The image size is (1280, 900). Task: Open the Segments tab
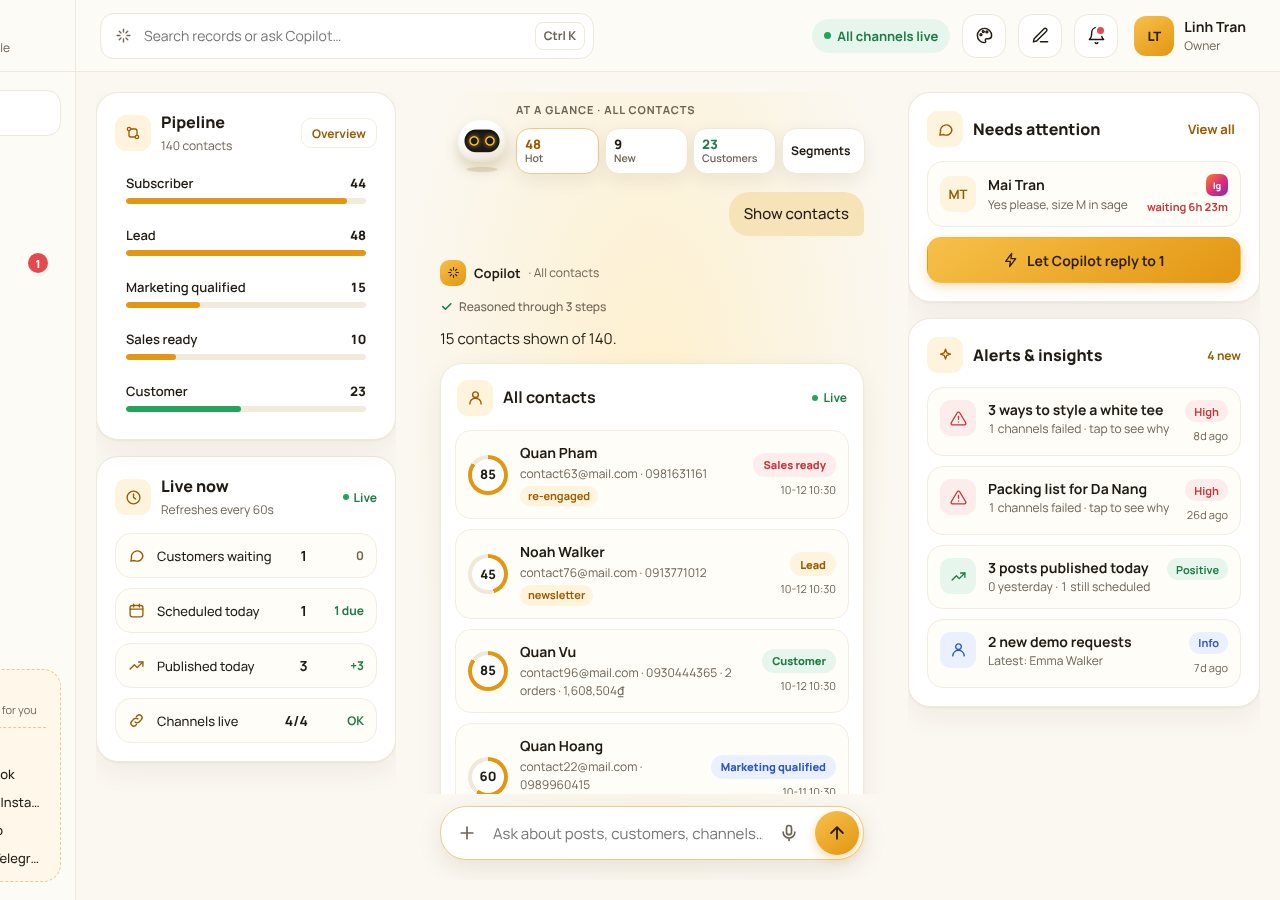click(822, 151)
